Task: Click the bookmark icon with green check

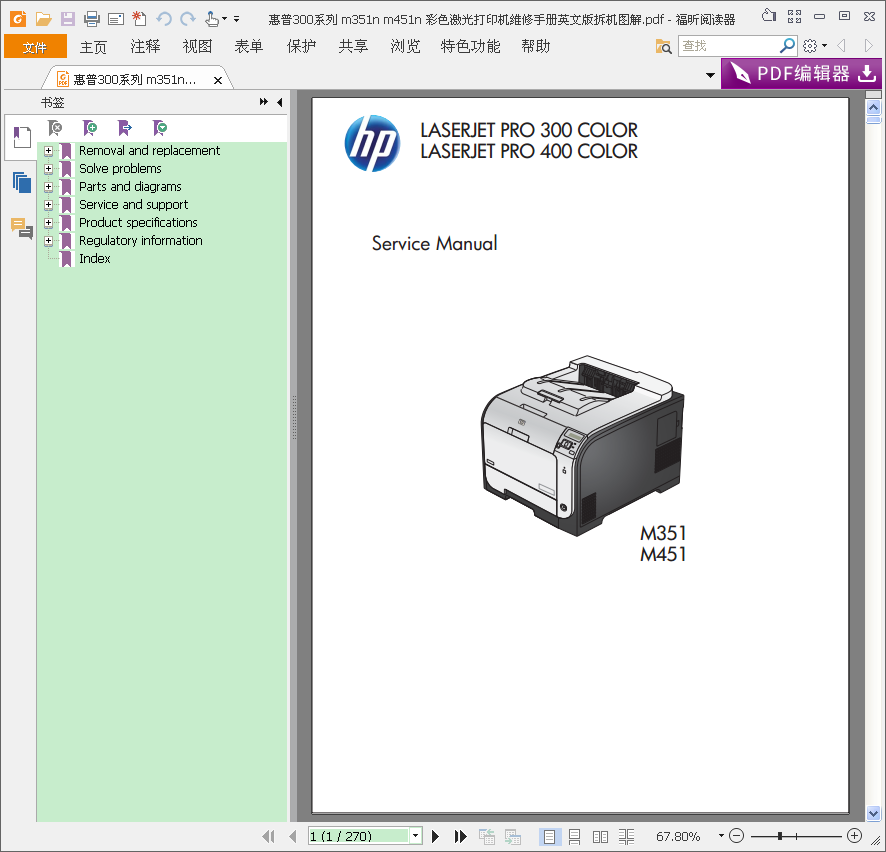Action: pos(160,128)
